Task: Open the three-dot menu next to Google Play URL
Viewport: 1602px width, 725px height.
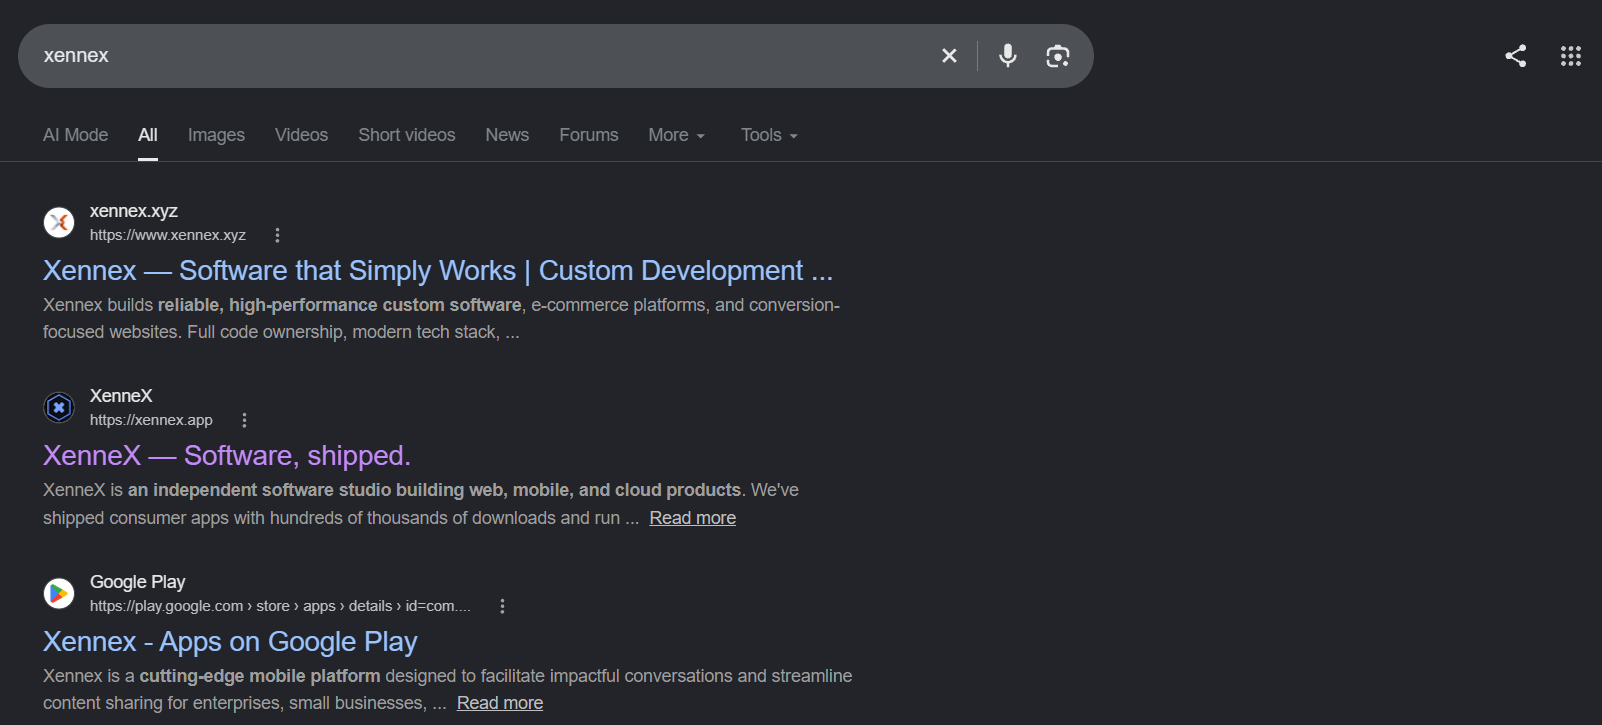Action: (502, 606)
